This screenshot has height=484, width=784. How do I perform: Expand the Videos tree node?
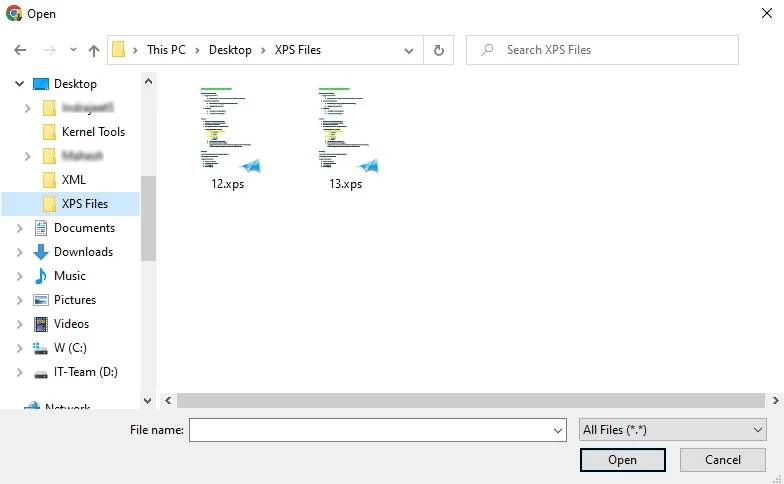click(20, 324)
